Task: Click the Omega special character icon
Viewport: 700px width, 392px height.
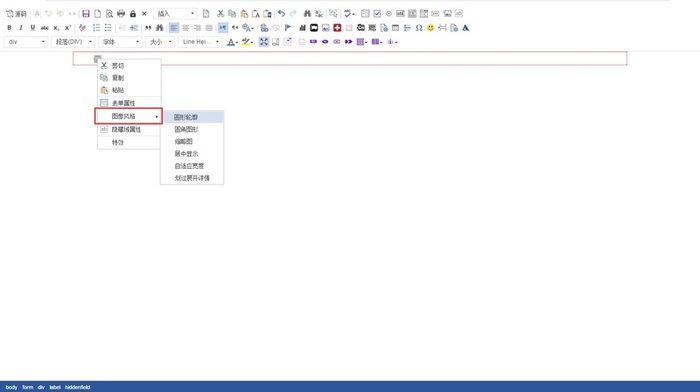Action: (419, 28)
